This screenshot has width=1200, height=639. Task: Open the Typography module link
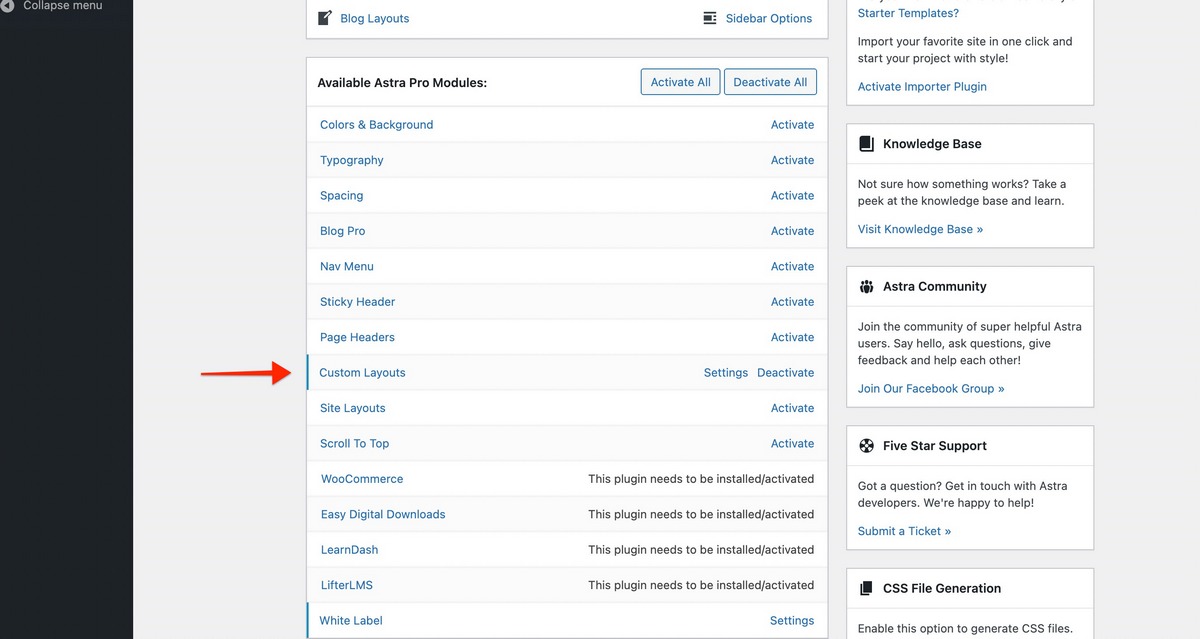pos(351,160)
